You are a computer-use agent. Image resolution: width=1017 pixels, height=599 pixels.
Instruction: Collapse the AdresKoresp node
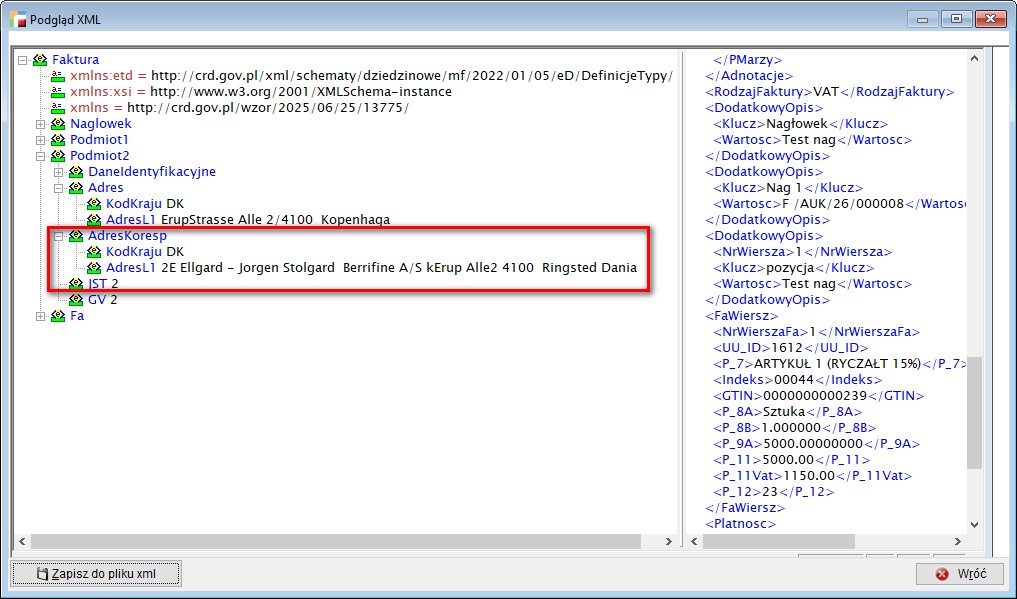[x=59, y=236]
